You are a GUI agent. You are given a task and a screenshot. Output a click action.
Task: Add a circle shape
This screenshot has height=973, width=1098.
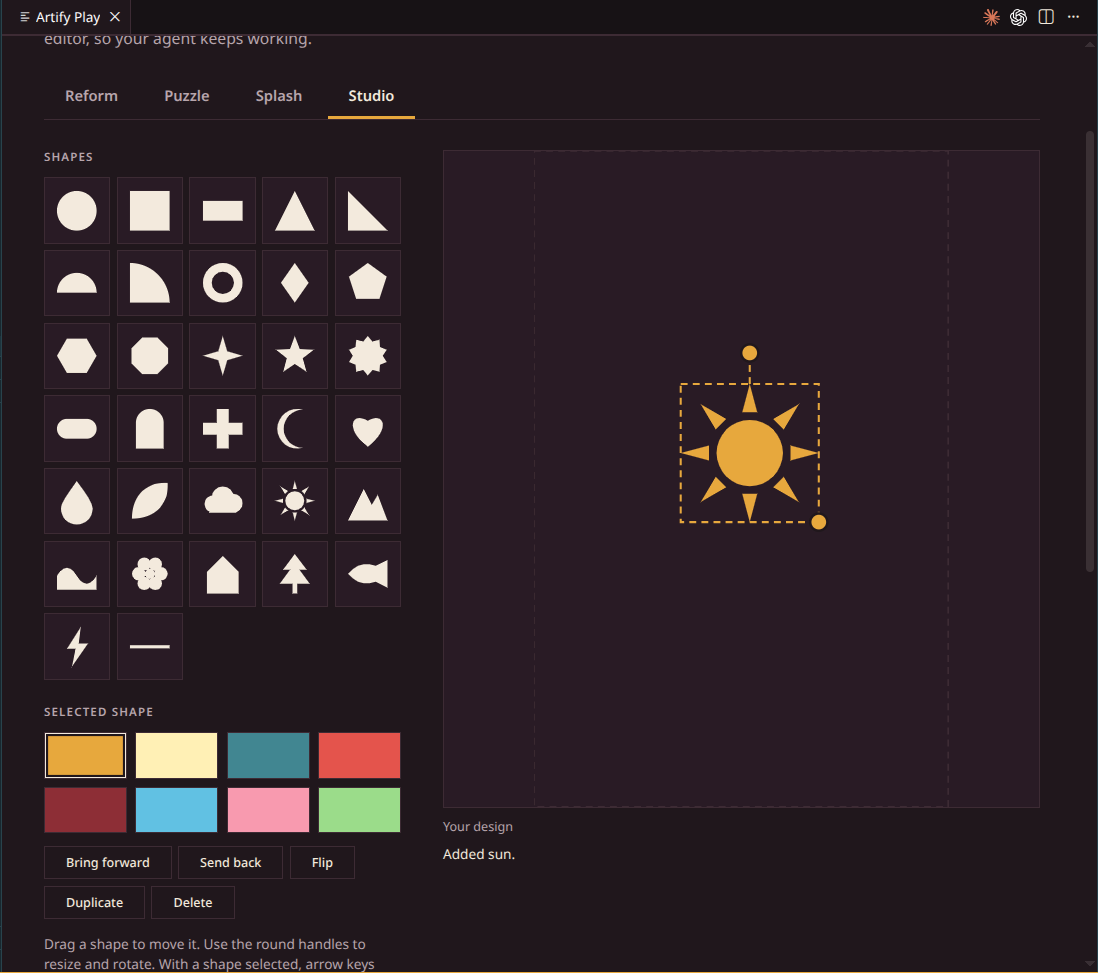(x=76, y=210)
